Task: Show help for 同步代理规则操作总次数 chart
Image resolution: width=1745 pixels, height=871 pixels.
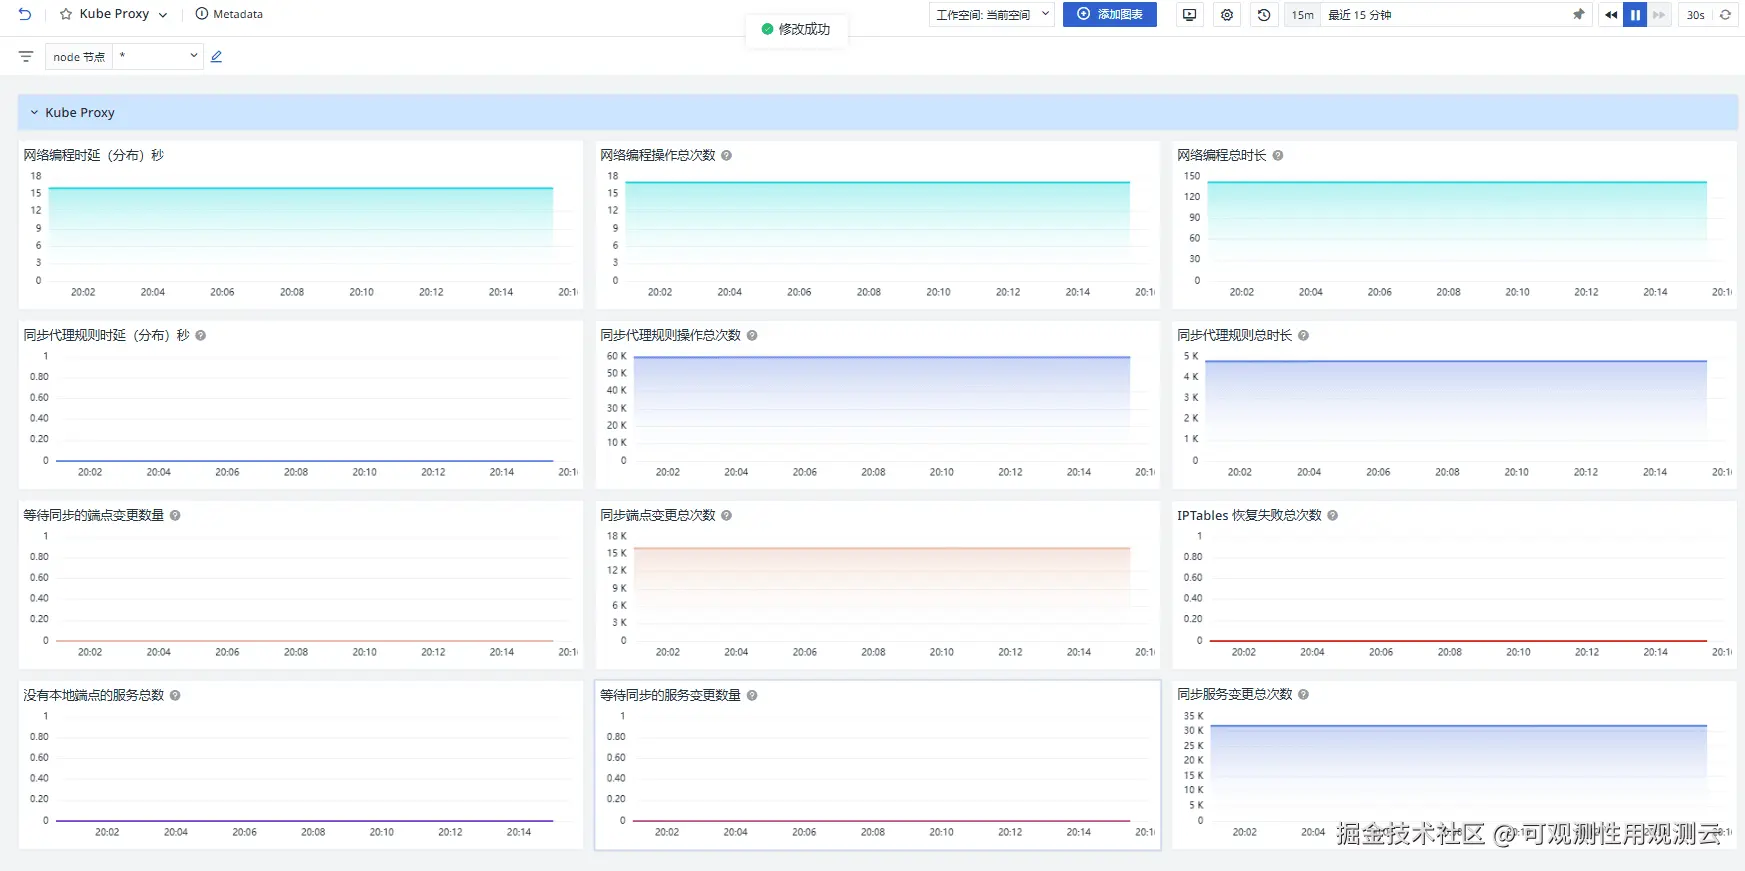Action: (x=752, y=335)
